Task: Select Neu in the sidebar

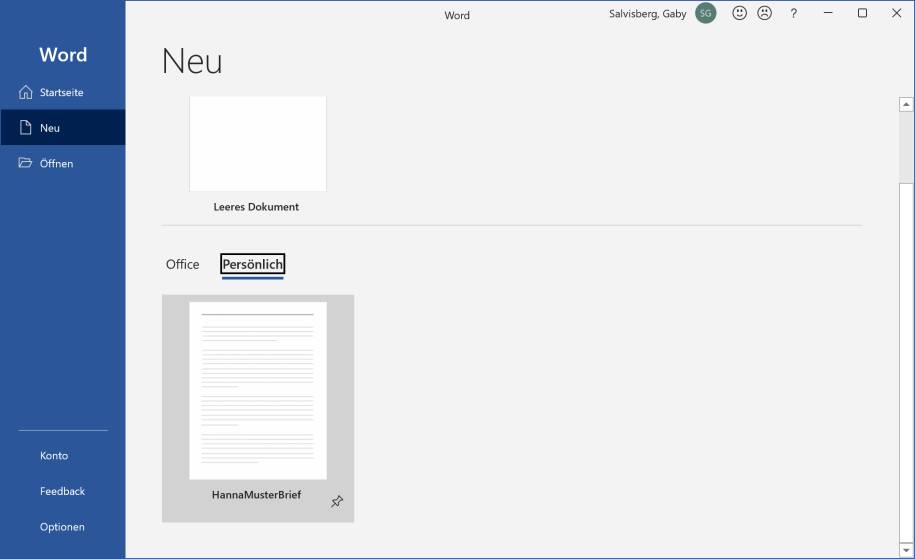Action: [x=62, y=128]
